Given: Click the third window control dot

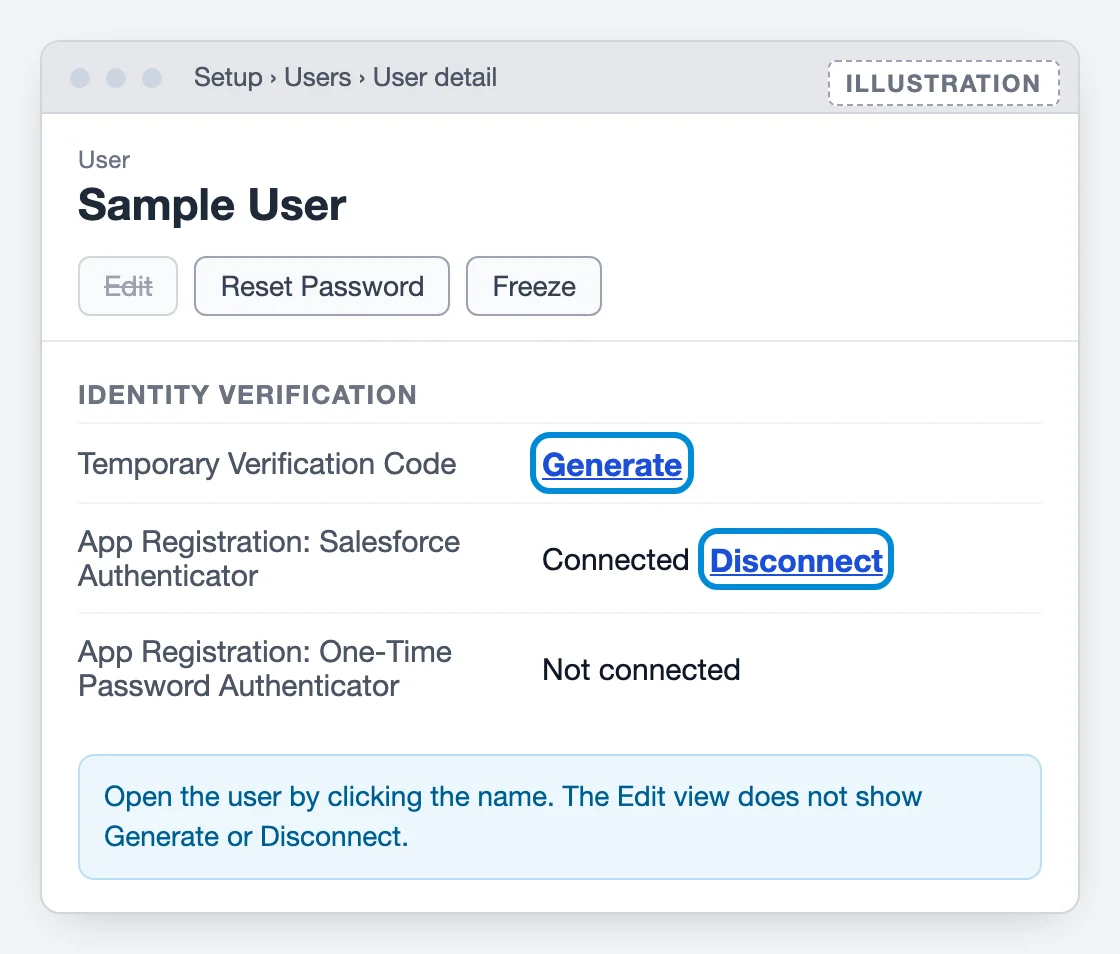Looking at the screenshot, I should coord(151,77).
